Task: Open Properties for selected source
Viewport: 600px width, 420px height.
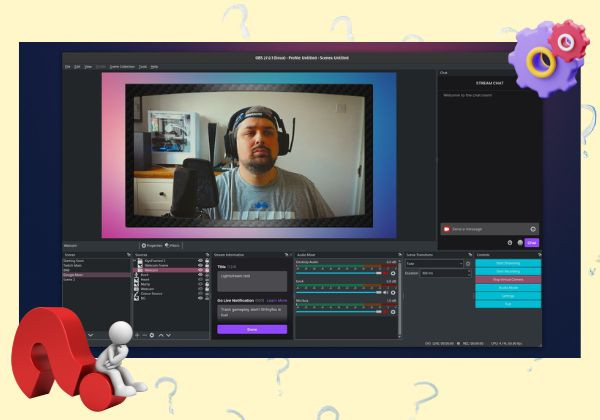Action: coord(152,246)
